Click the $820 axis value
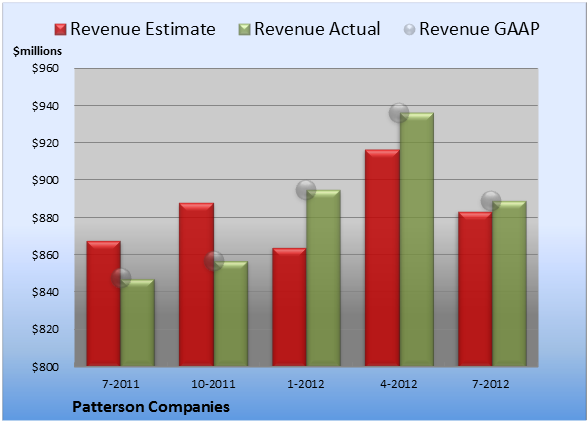Screen dimensions: 588x422 (45, 329)
